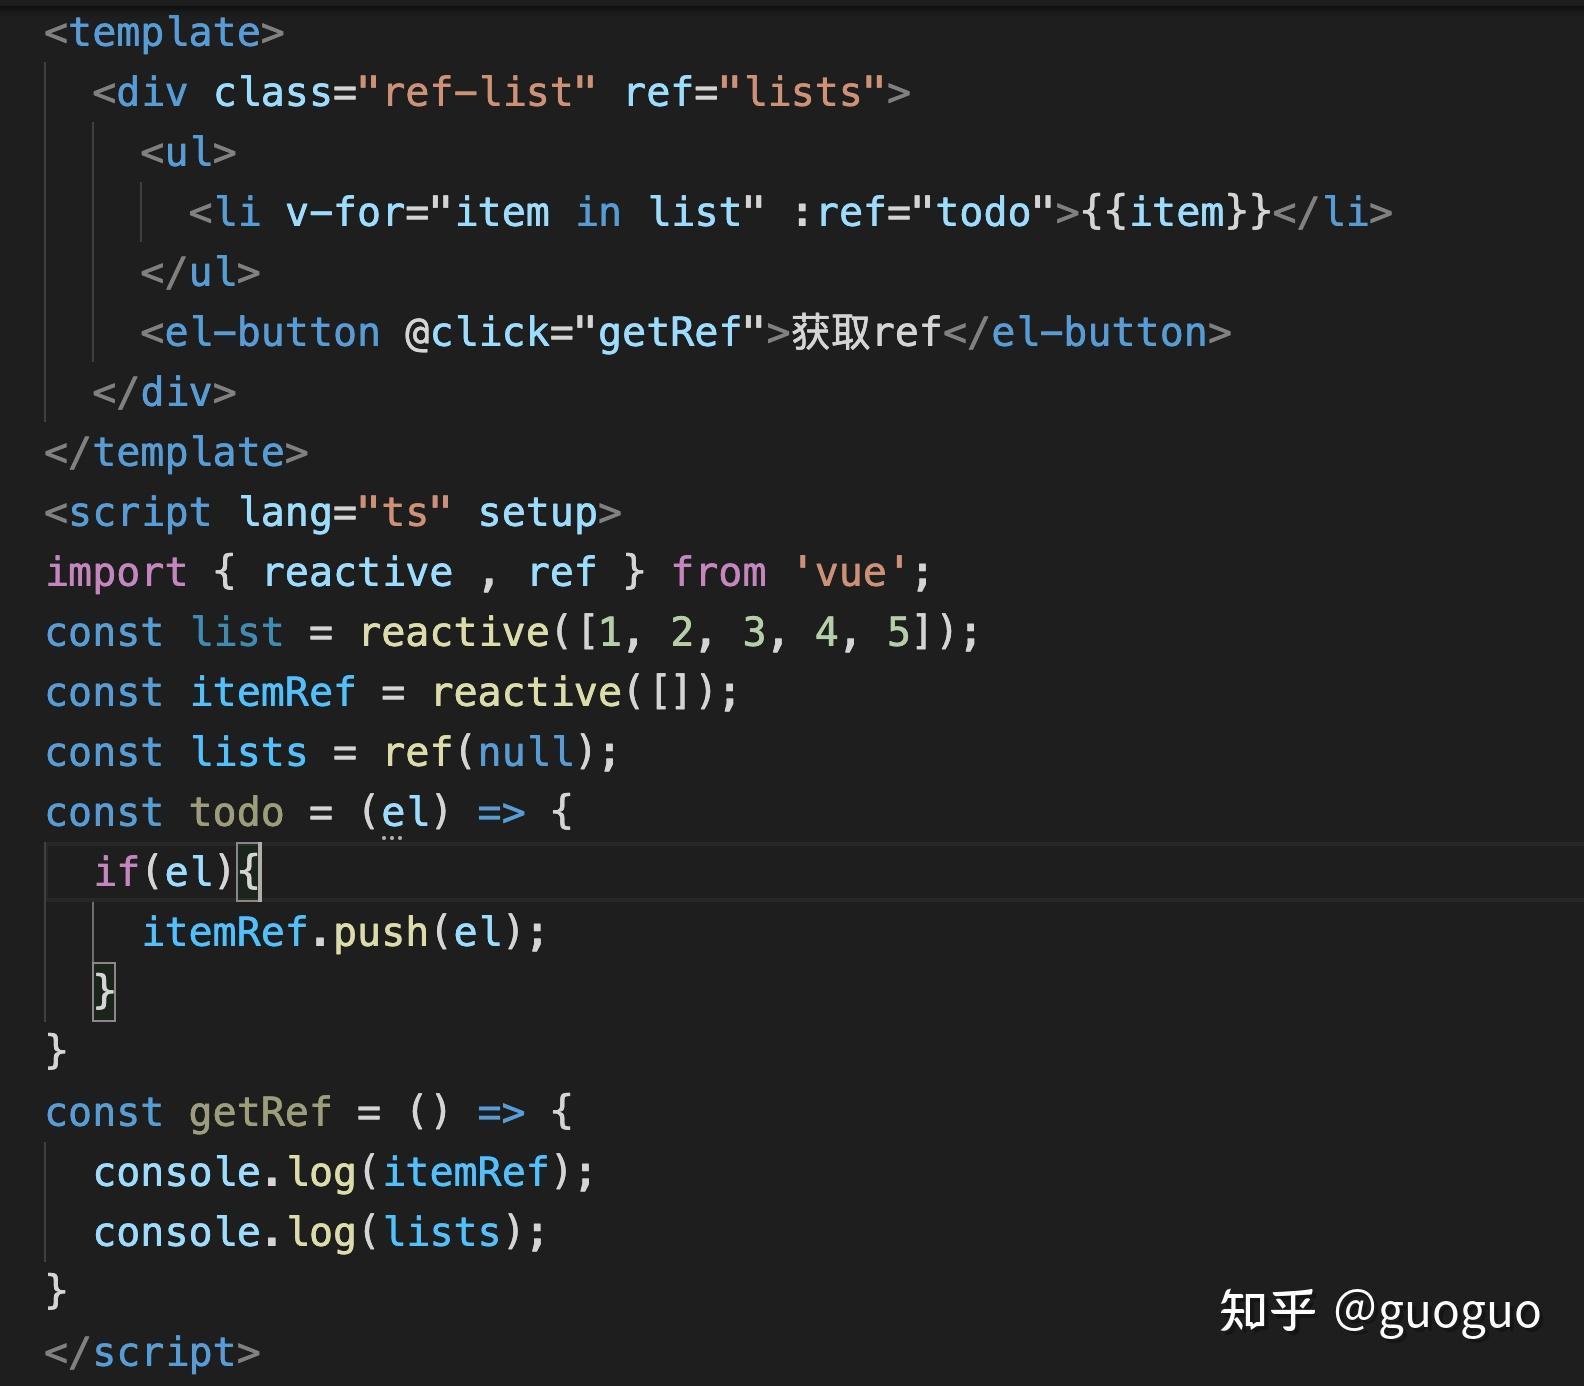Click the if keyword
The width and height of the screenshot is (1584, 1386).
(116, 873)
